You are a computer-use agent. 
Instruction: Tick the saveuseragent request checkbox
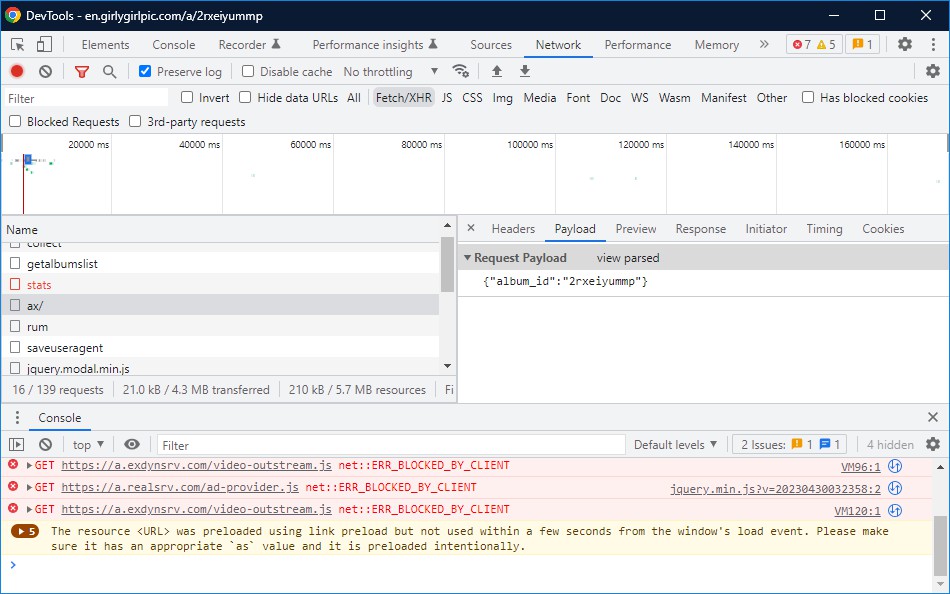15,347
